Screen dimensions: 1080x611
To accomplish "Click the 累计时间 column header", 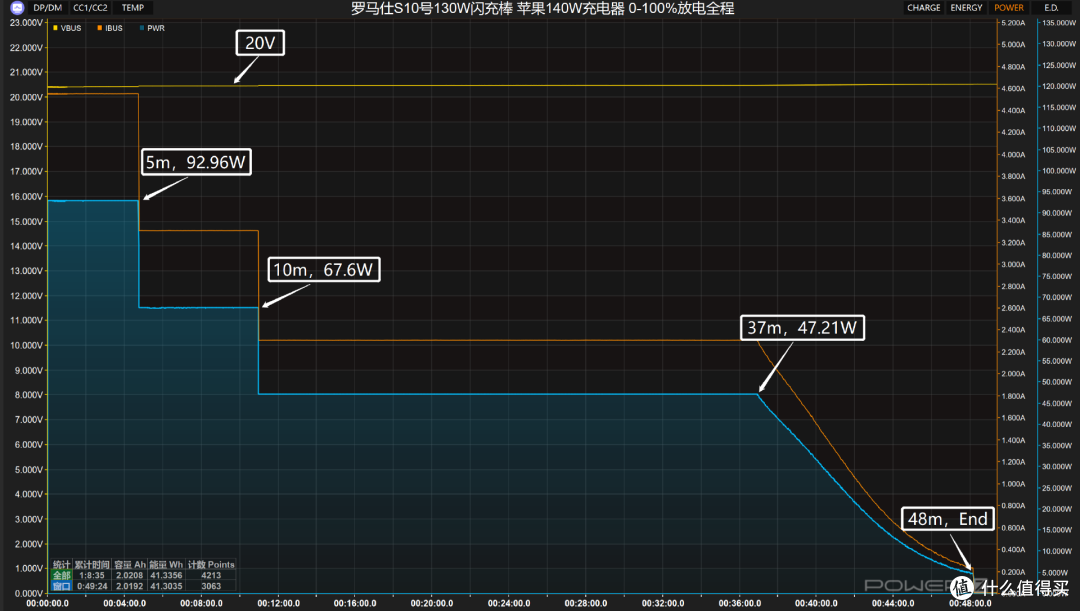I will click(x=92, y=564).
